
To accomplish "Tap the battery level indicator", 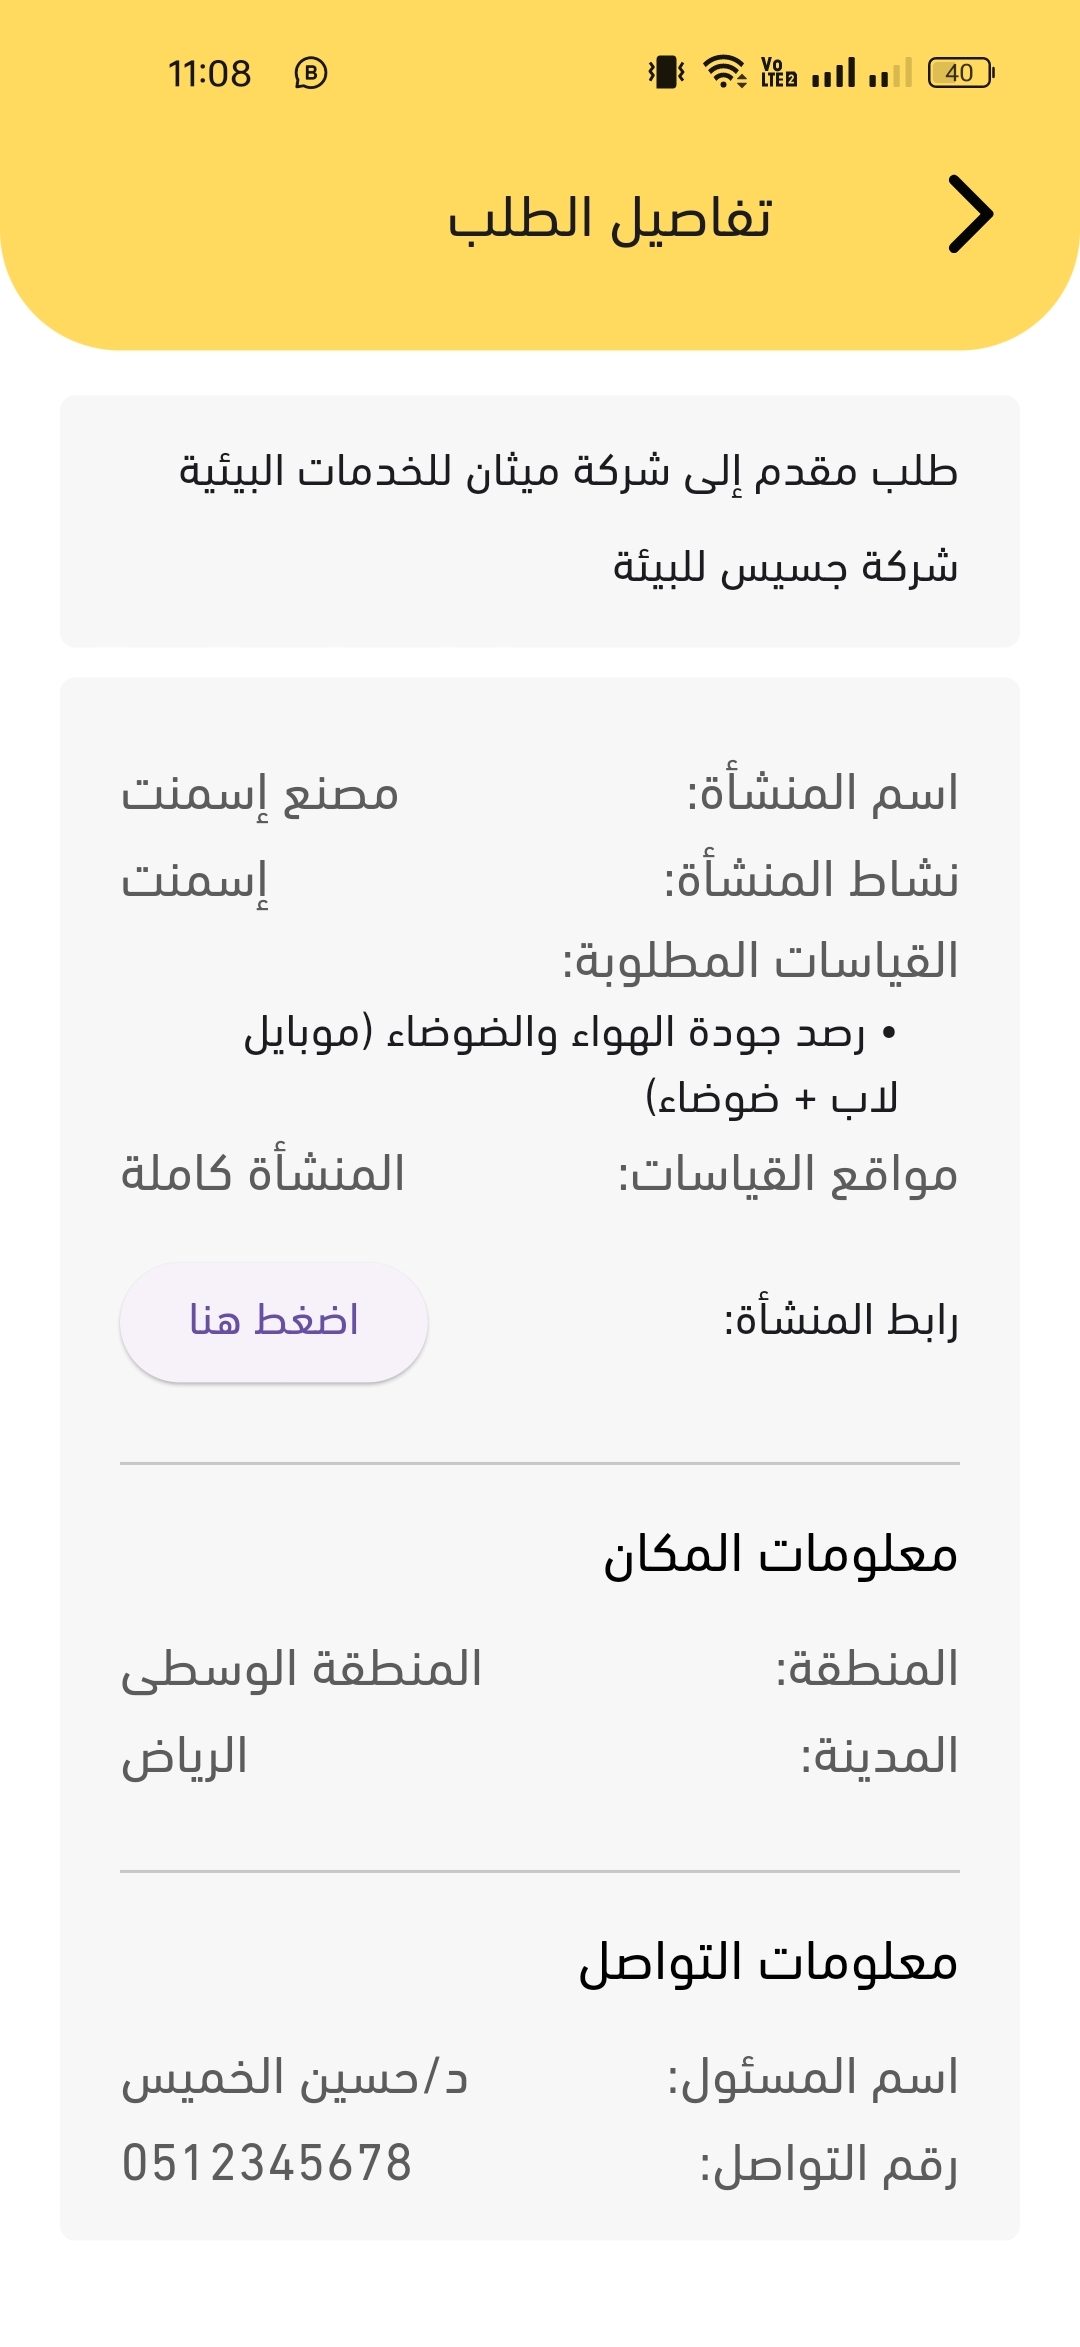I will tap(961, 73).
